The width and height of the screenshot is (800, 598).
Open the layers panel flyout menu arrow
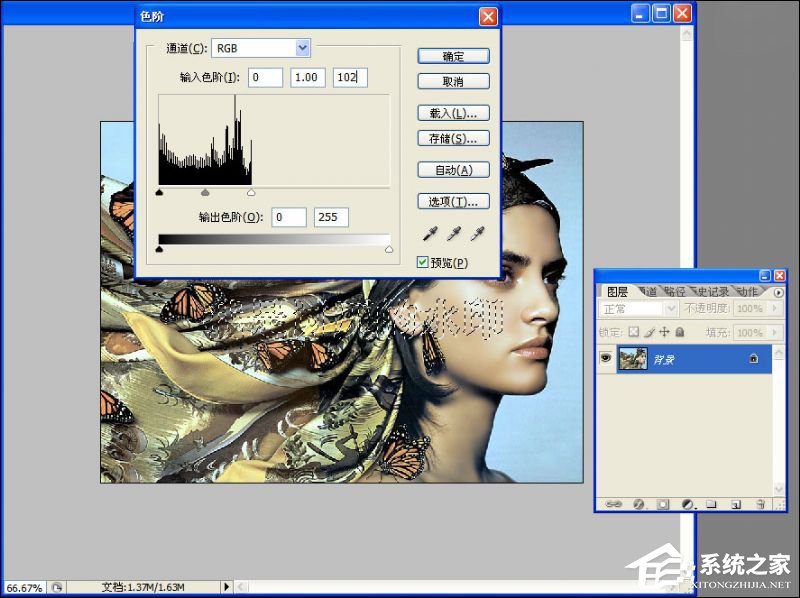[779, 292]
